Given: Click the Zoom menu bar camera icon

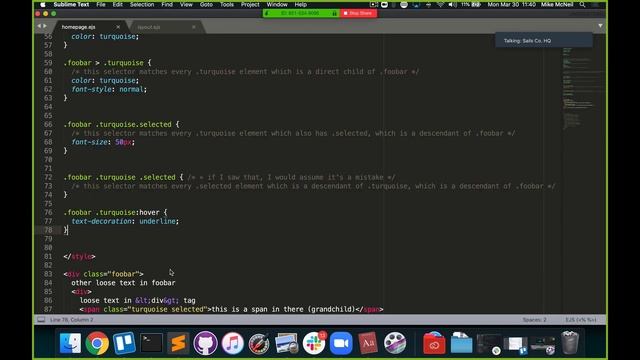Looking at the screenshot, I should click(x=384, y=4).
